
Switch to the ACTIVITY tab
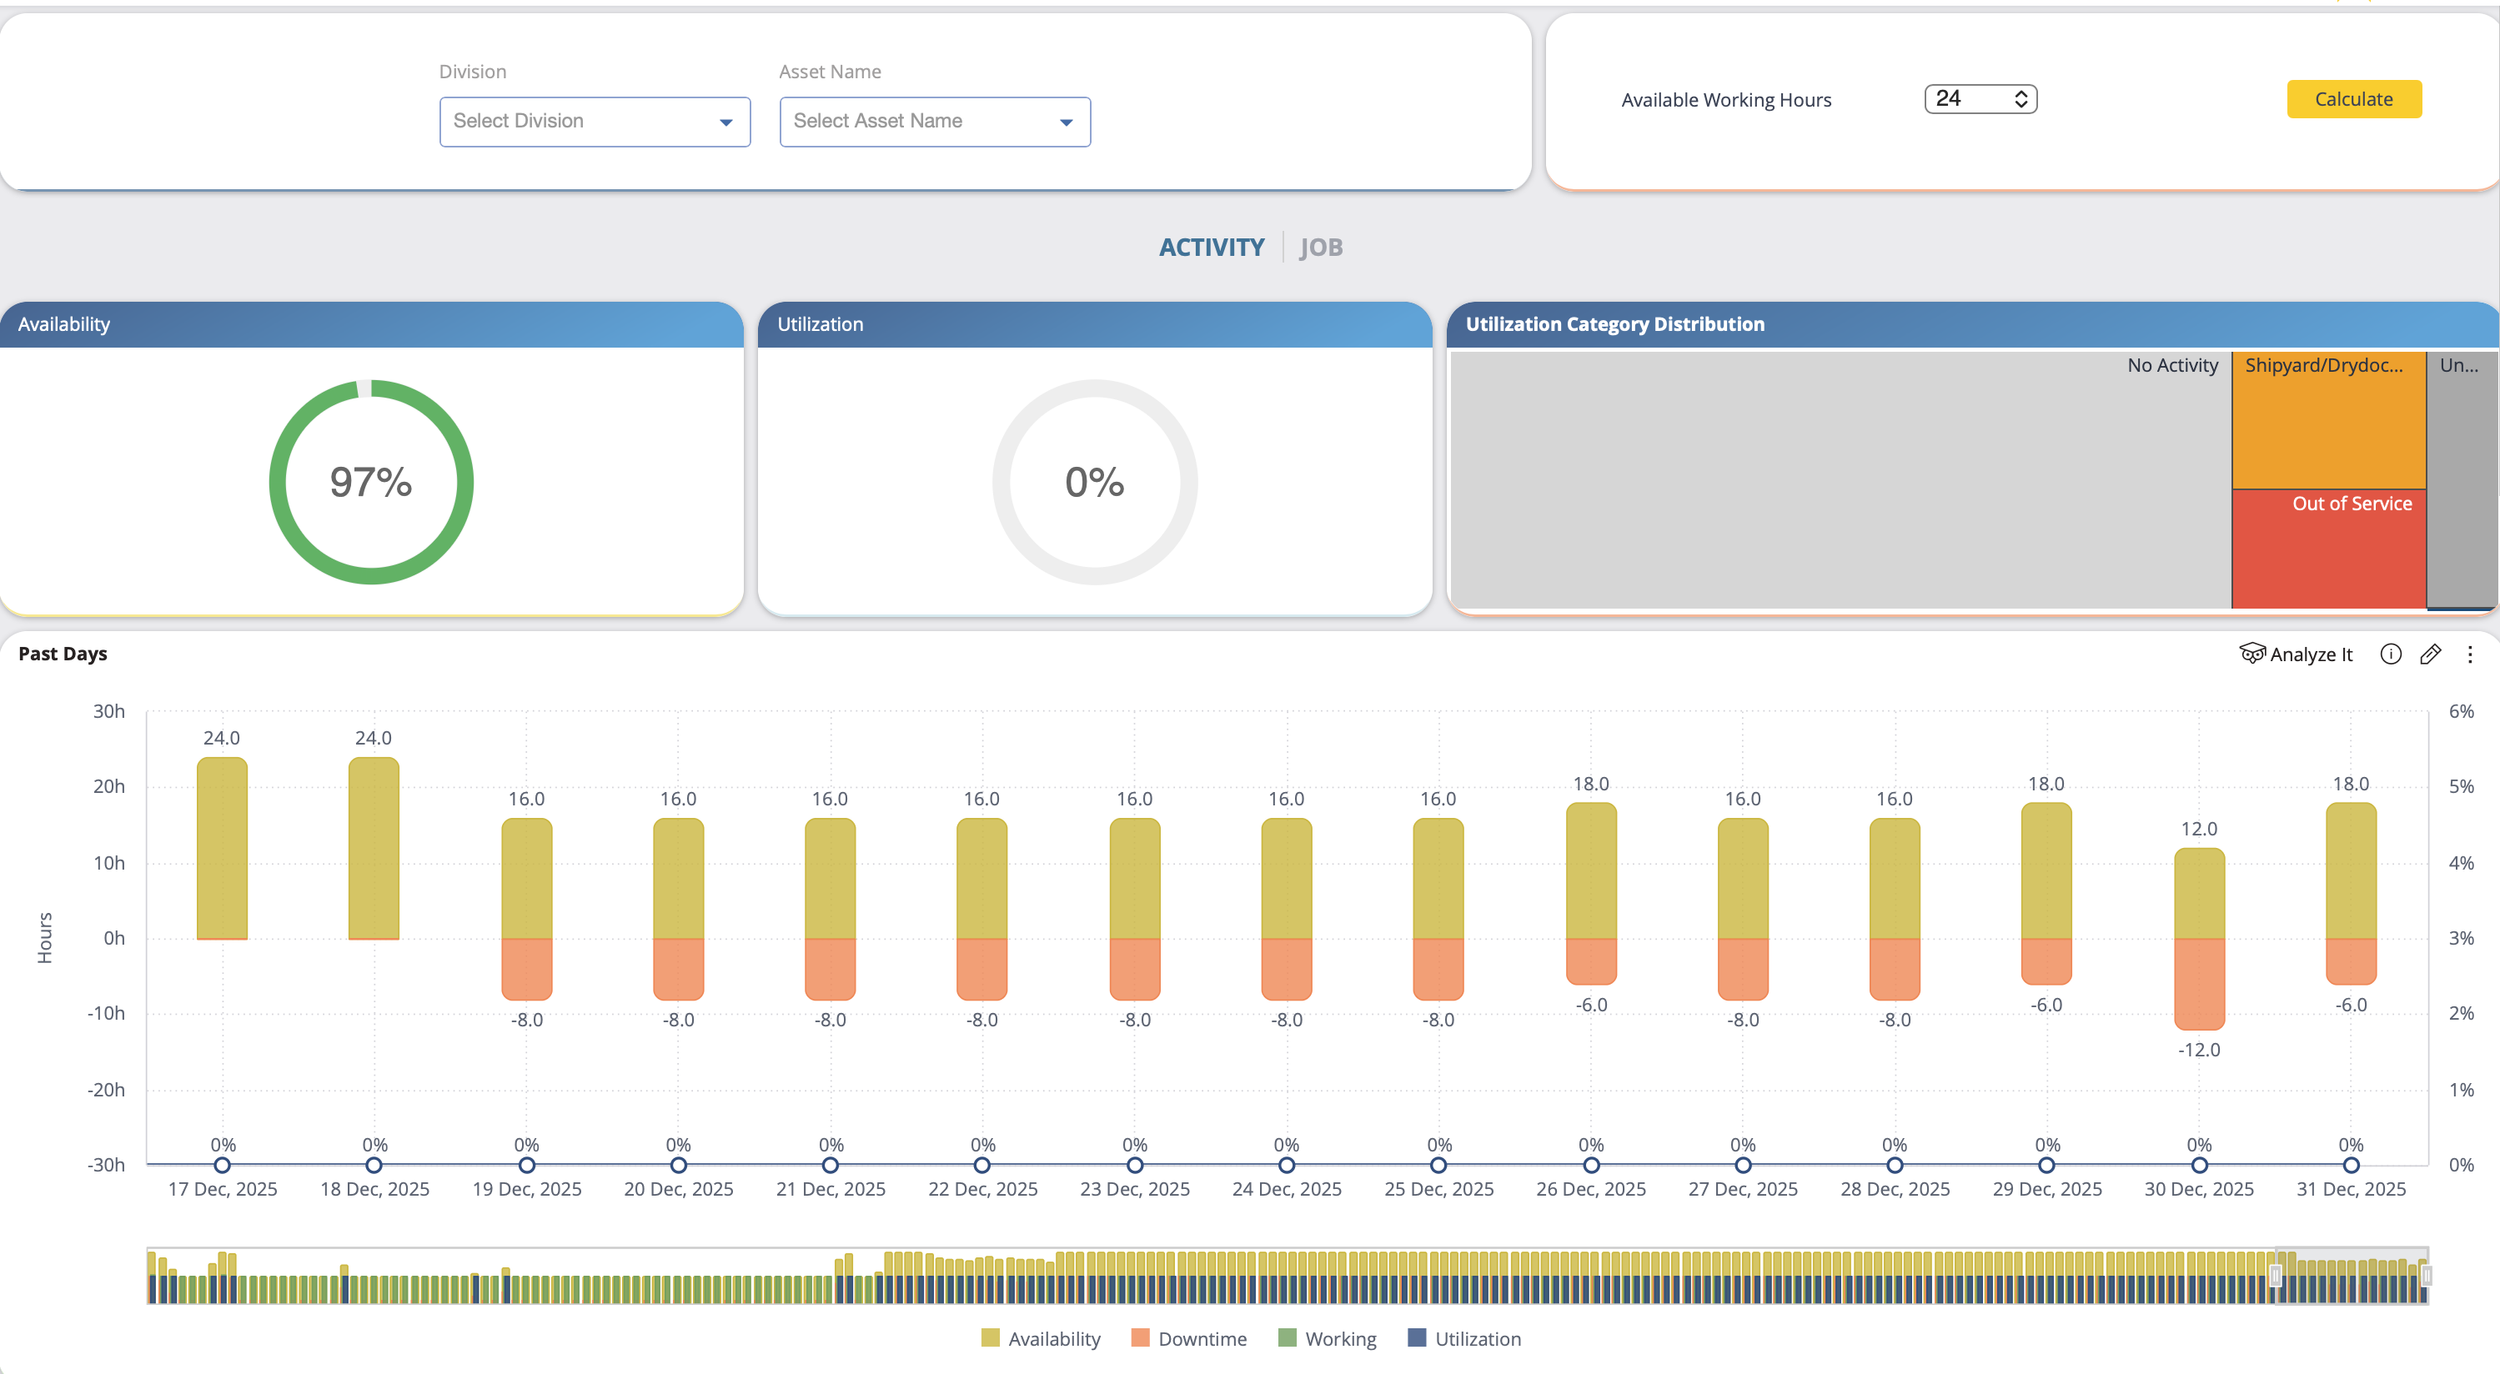tap(1211, 247)
